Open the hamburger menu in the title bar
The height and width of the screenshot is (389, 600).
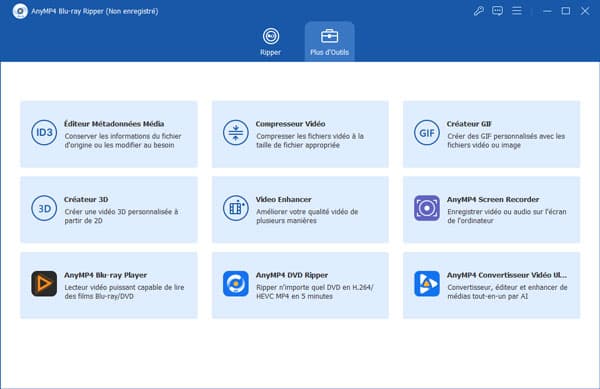[517, 11]
